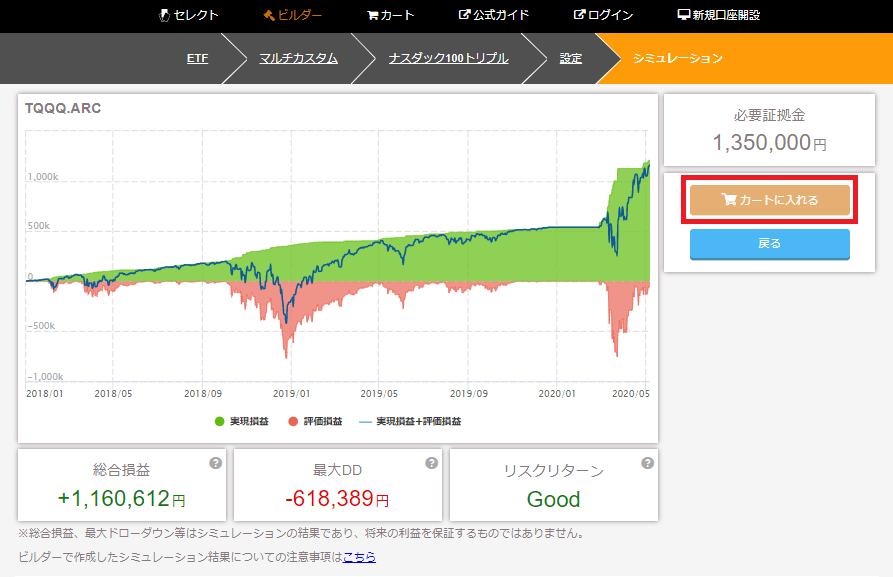Open the ビルダー menu item
Viewport: 893px width, 577px height.
(x=292, y=15)
